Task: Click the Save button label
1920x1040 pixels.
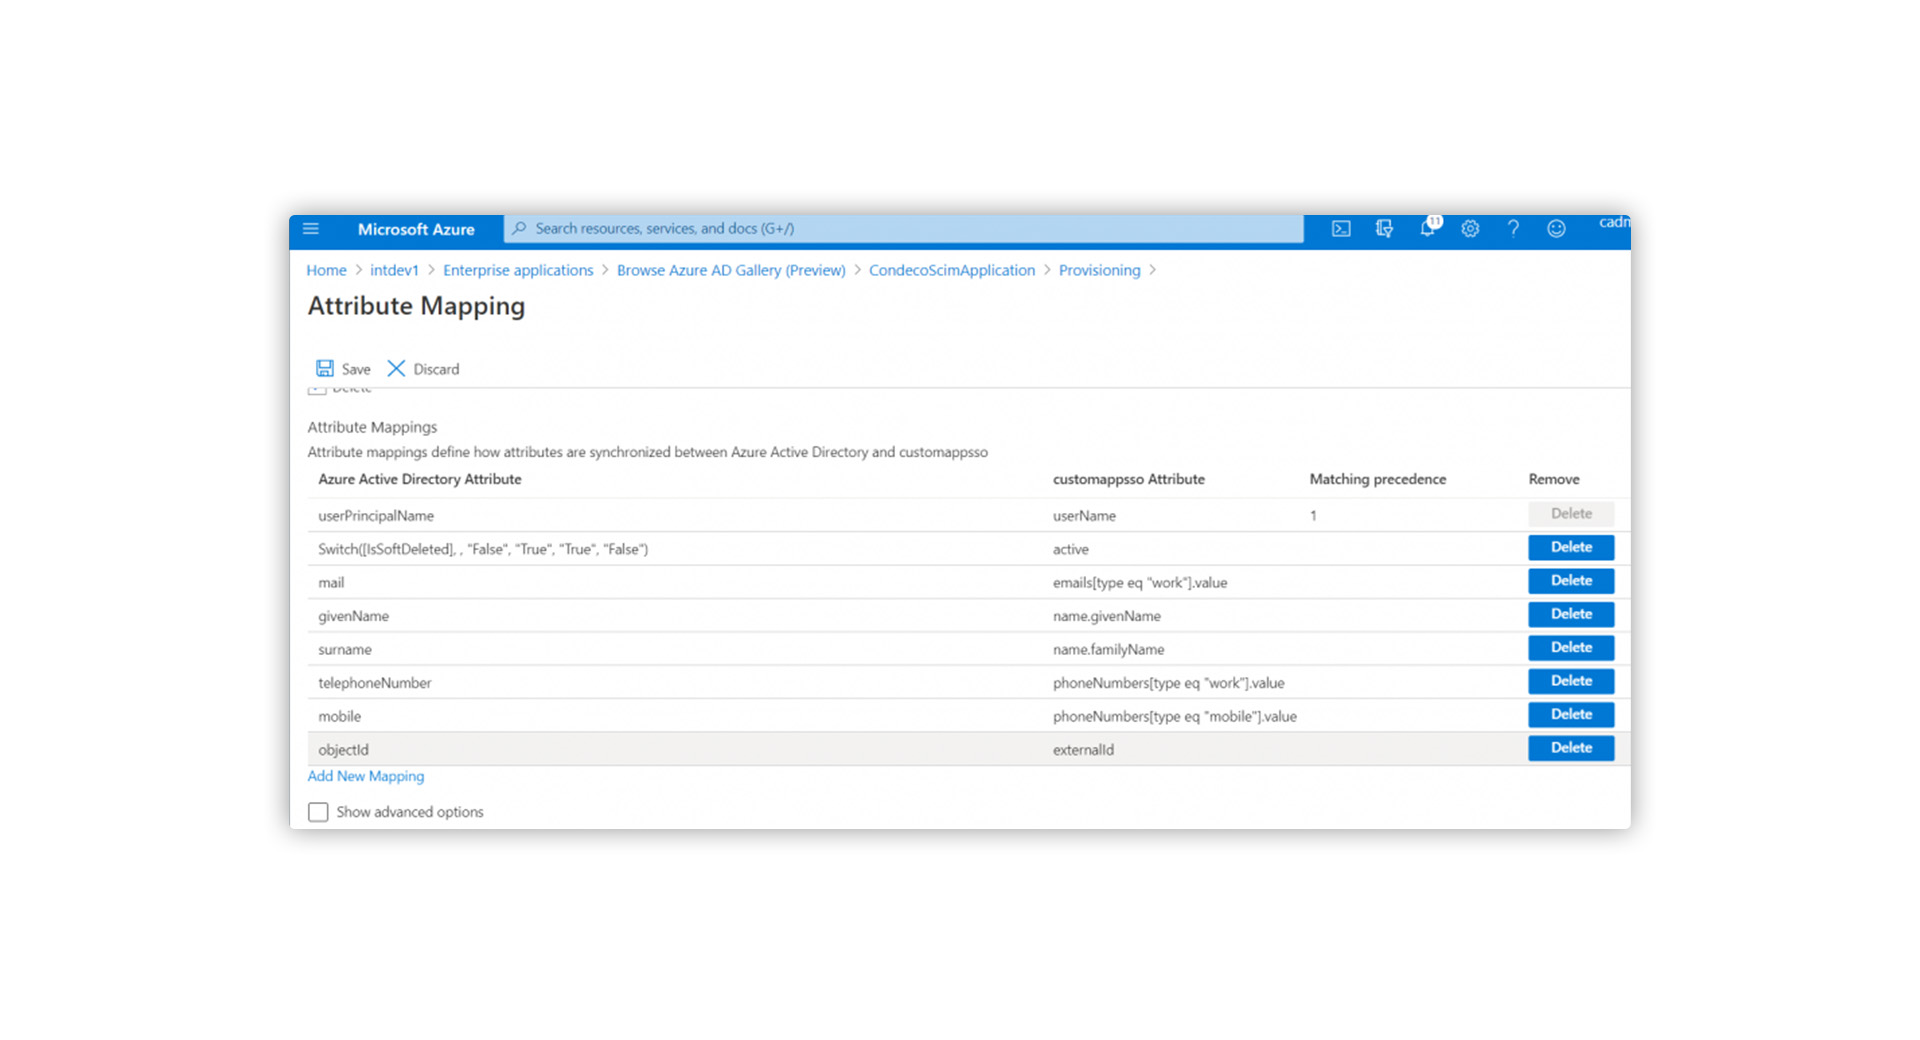Action: click(x=356, y=369)
